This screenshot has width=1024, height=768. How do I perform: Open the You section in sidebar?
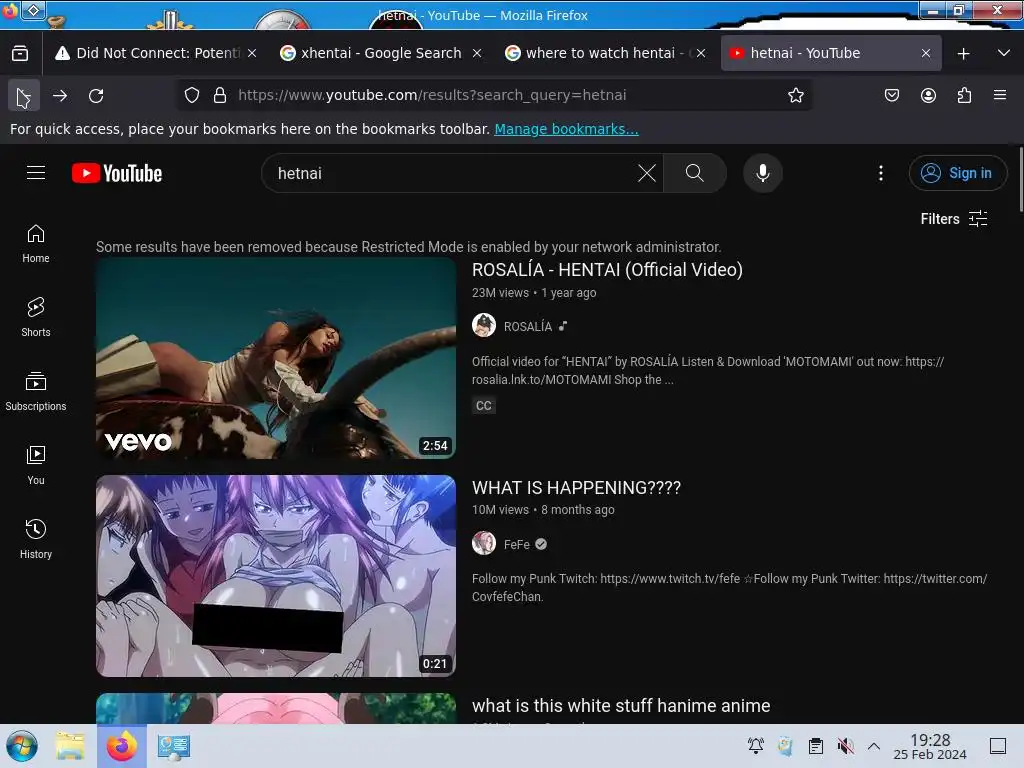point(36,465)
